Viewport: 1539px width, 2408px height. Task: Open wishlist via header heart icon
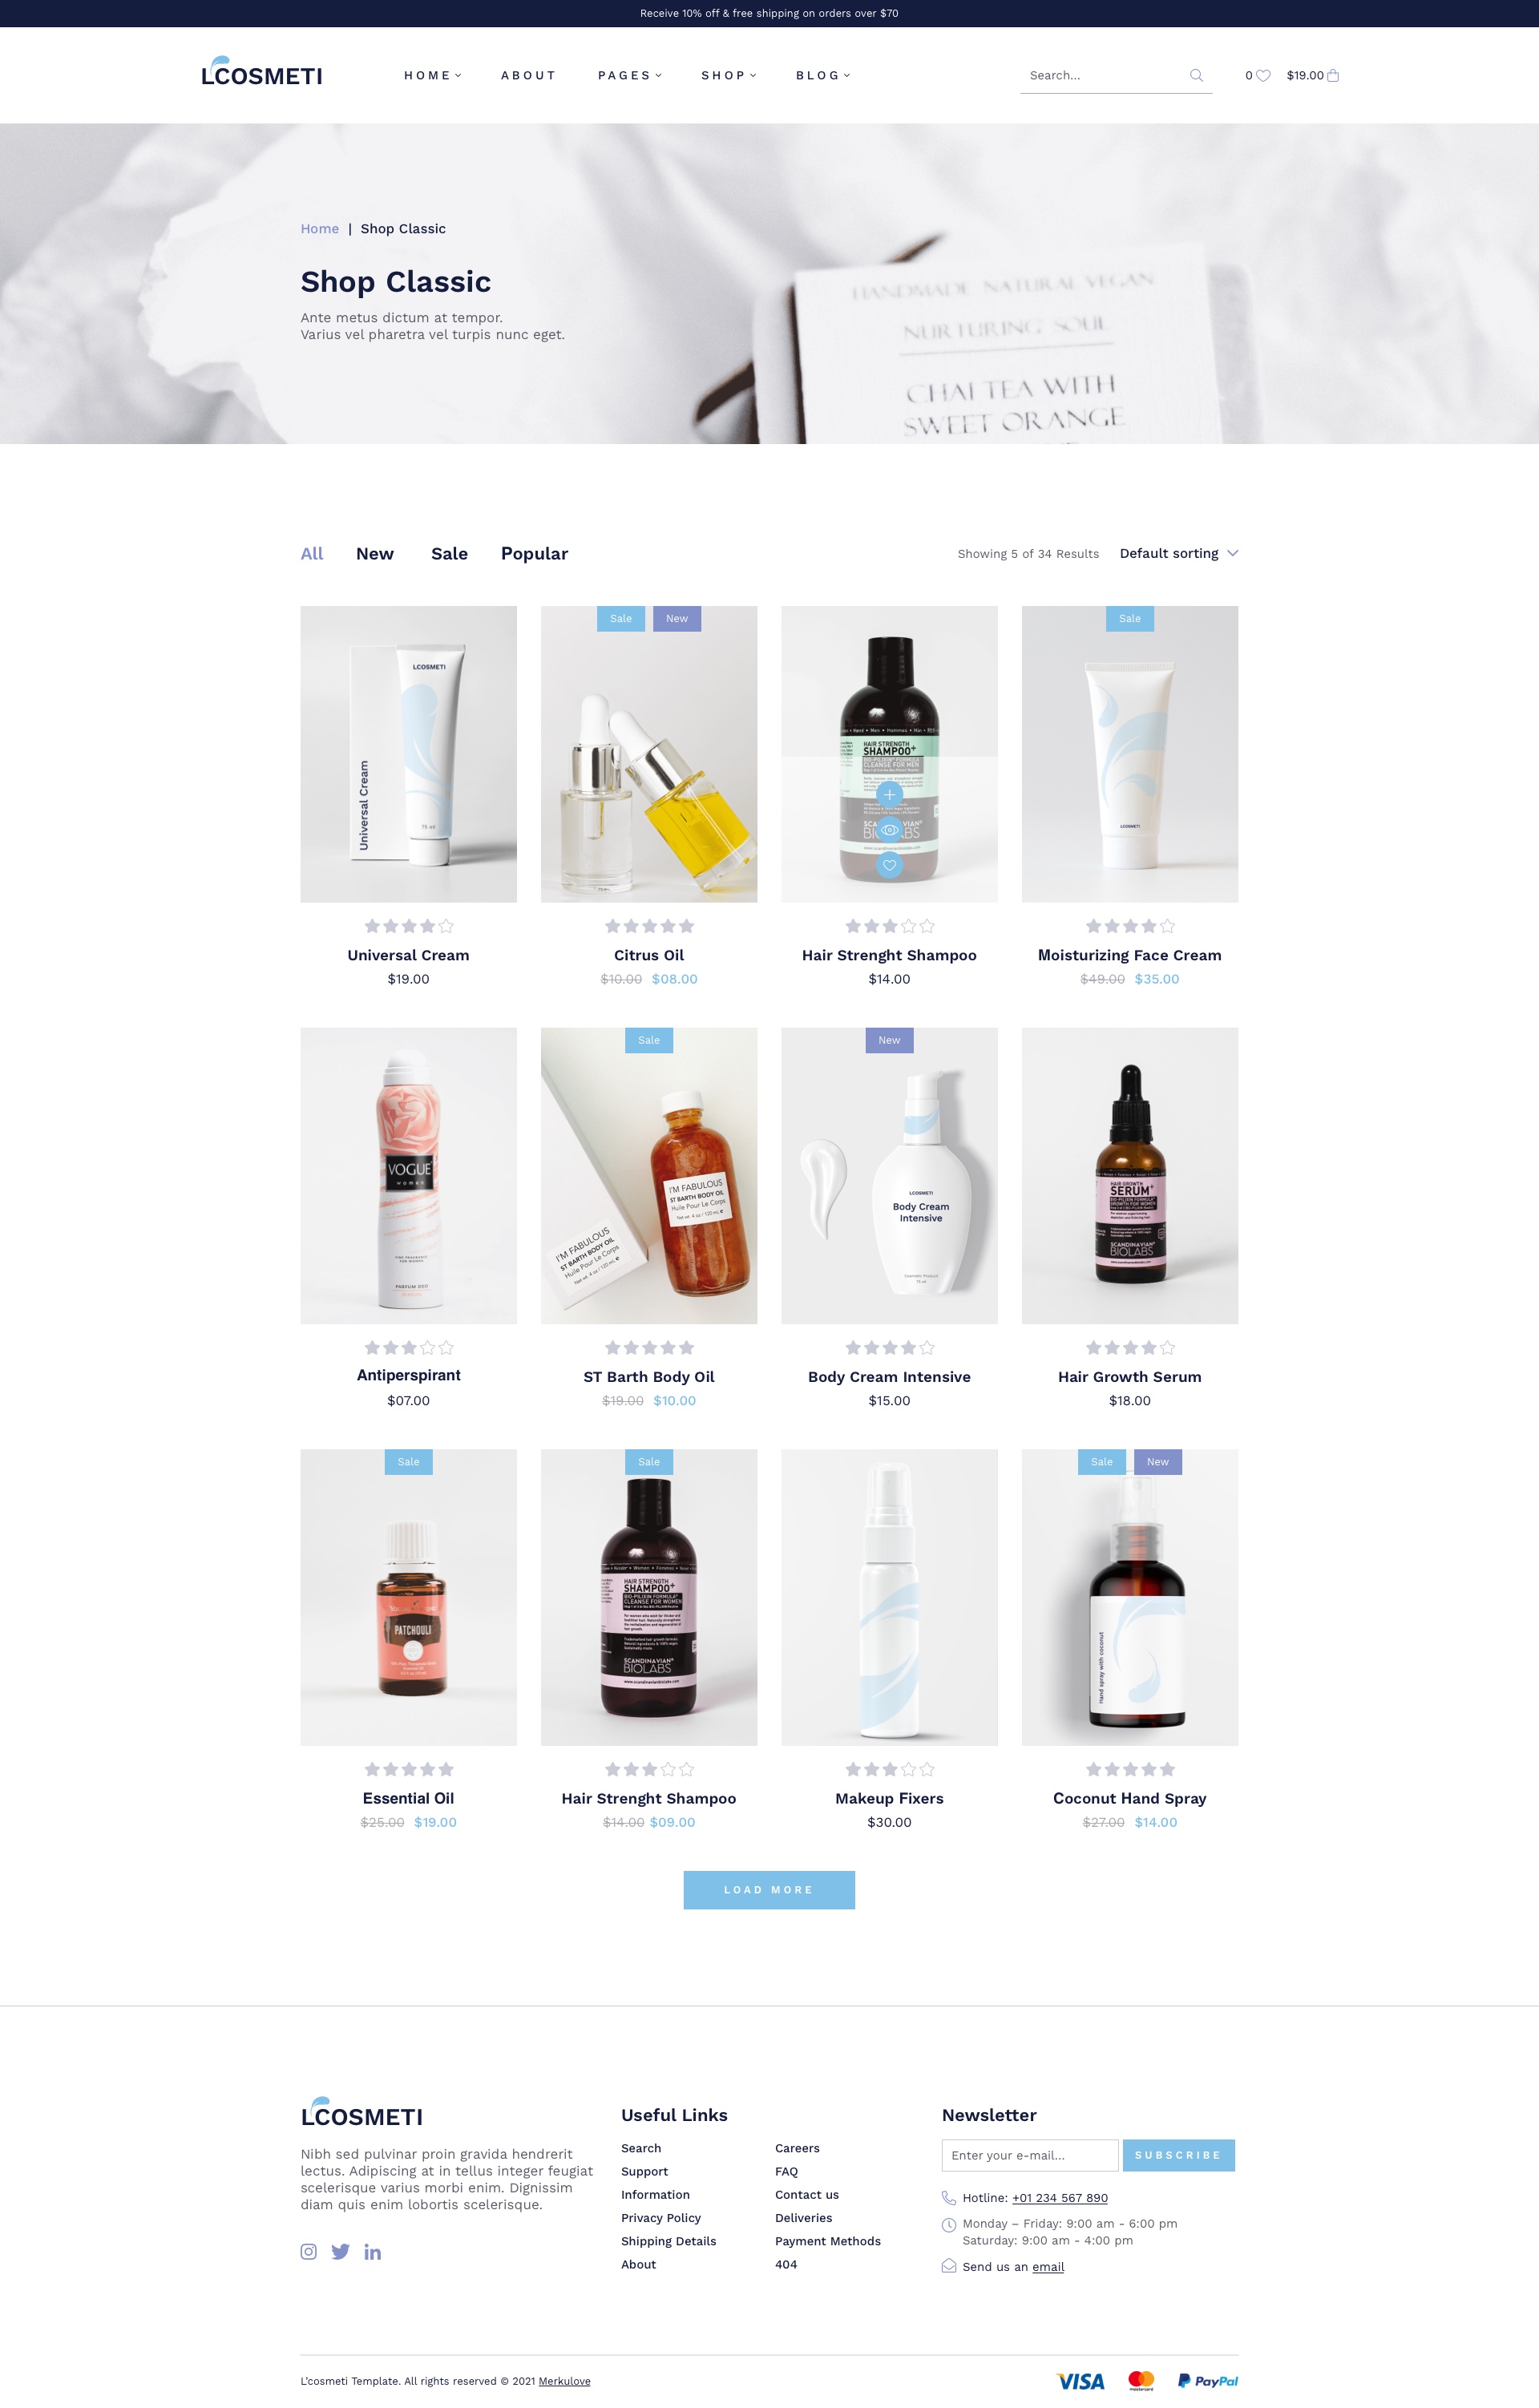pos(1263,75)
